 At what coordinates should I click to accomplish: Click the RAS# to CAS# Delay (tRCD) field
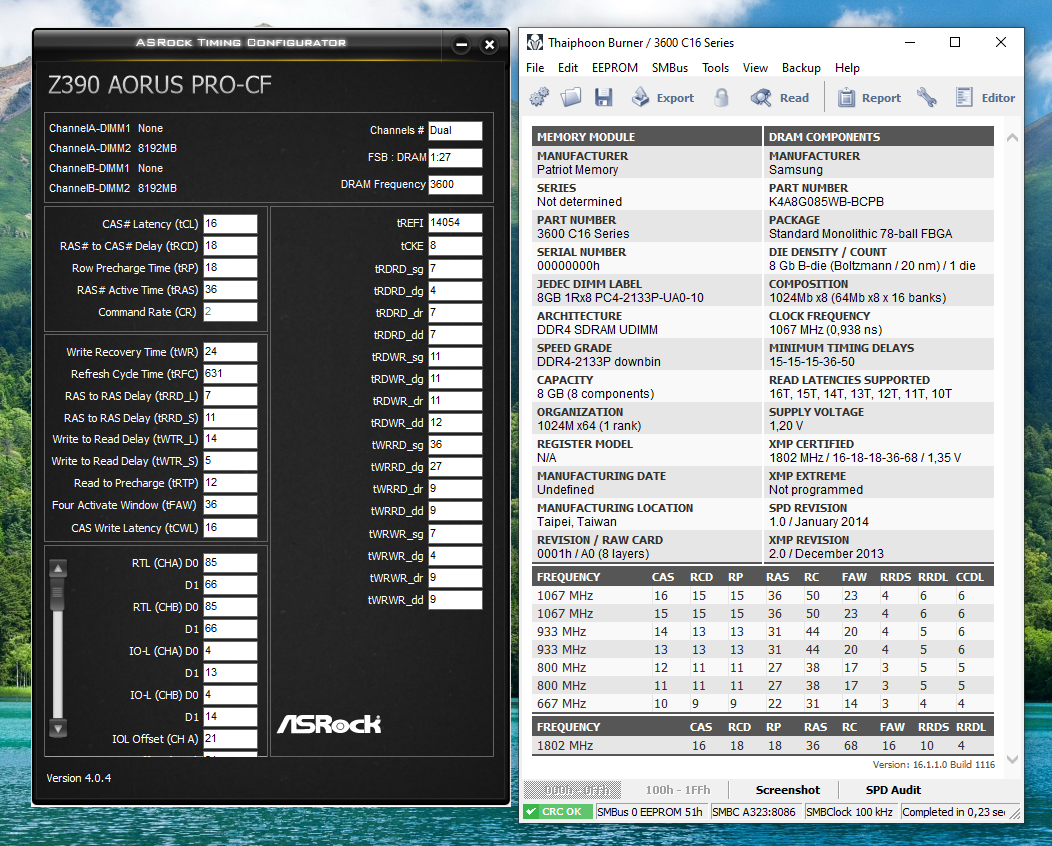coord(230,246)
